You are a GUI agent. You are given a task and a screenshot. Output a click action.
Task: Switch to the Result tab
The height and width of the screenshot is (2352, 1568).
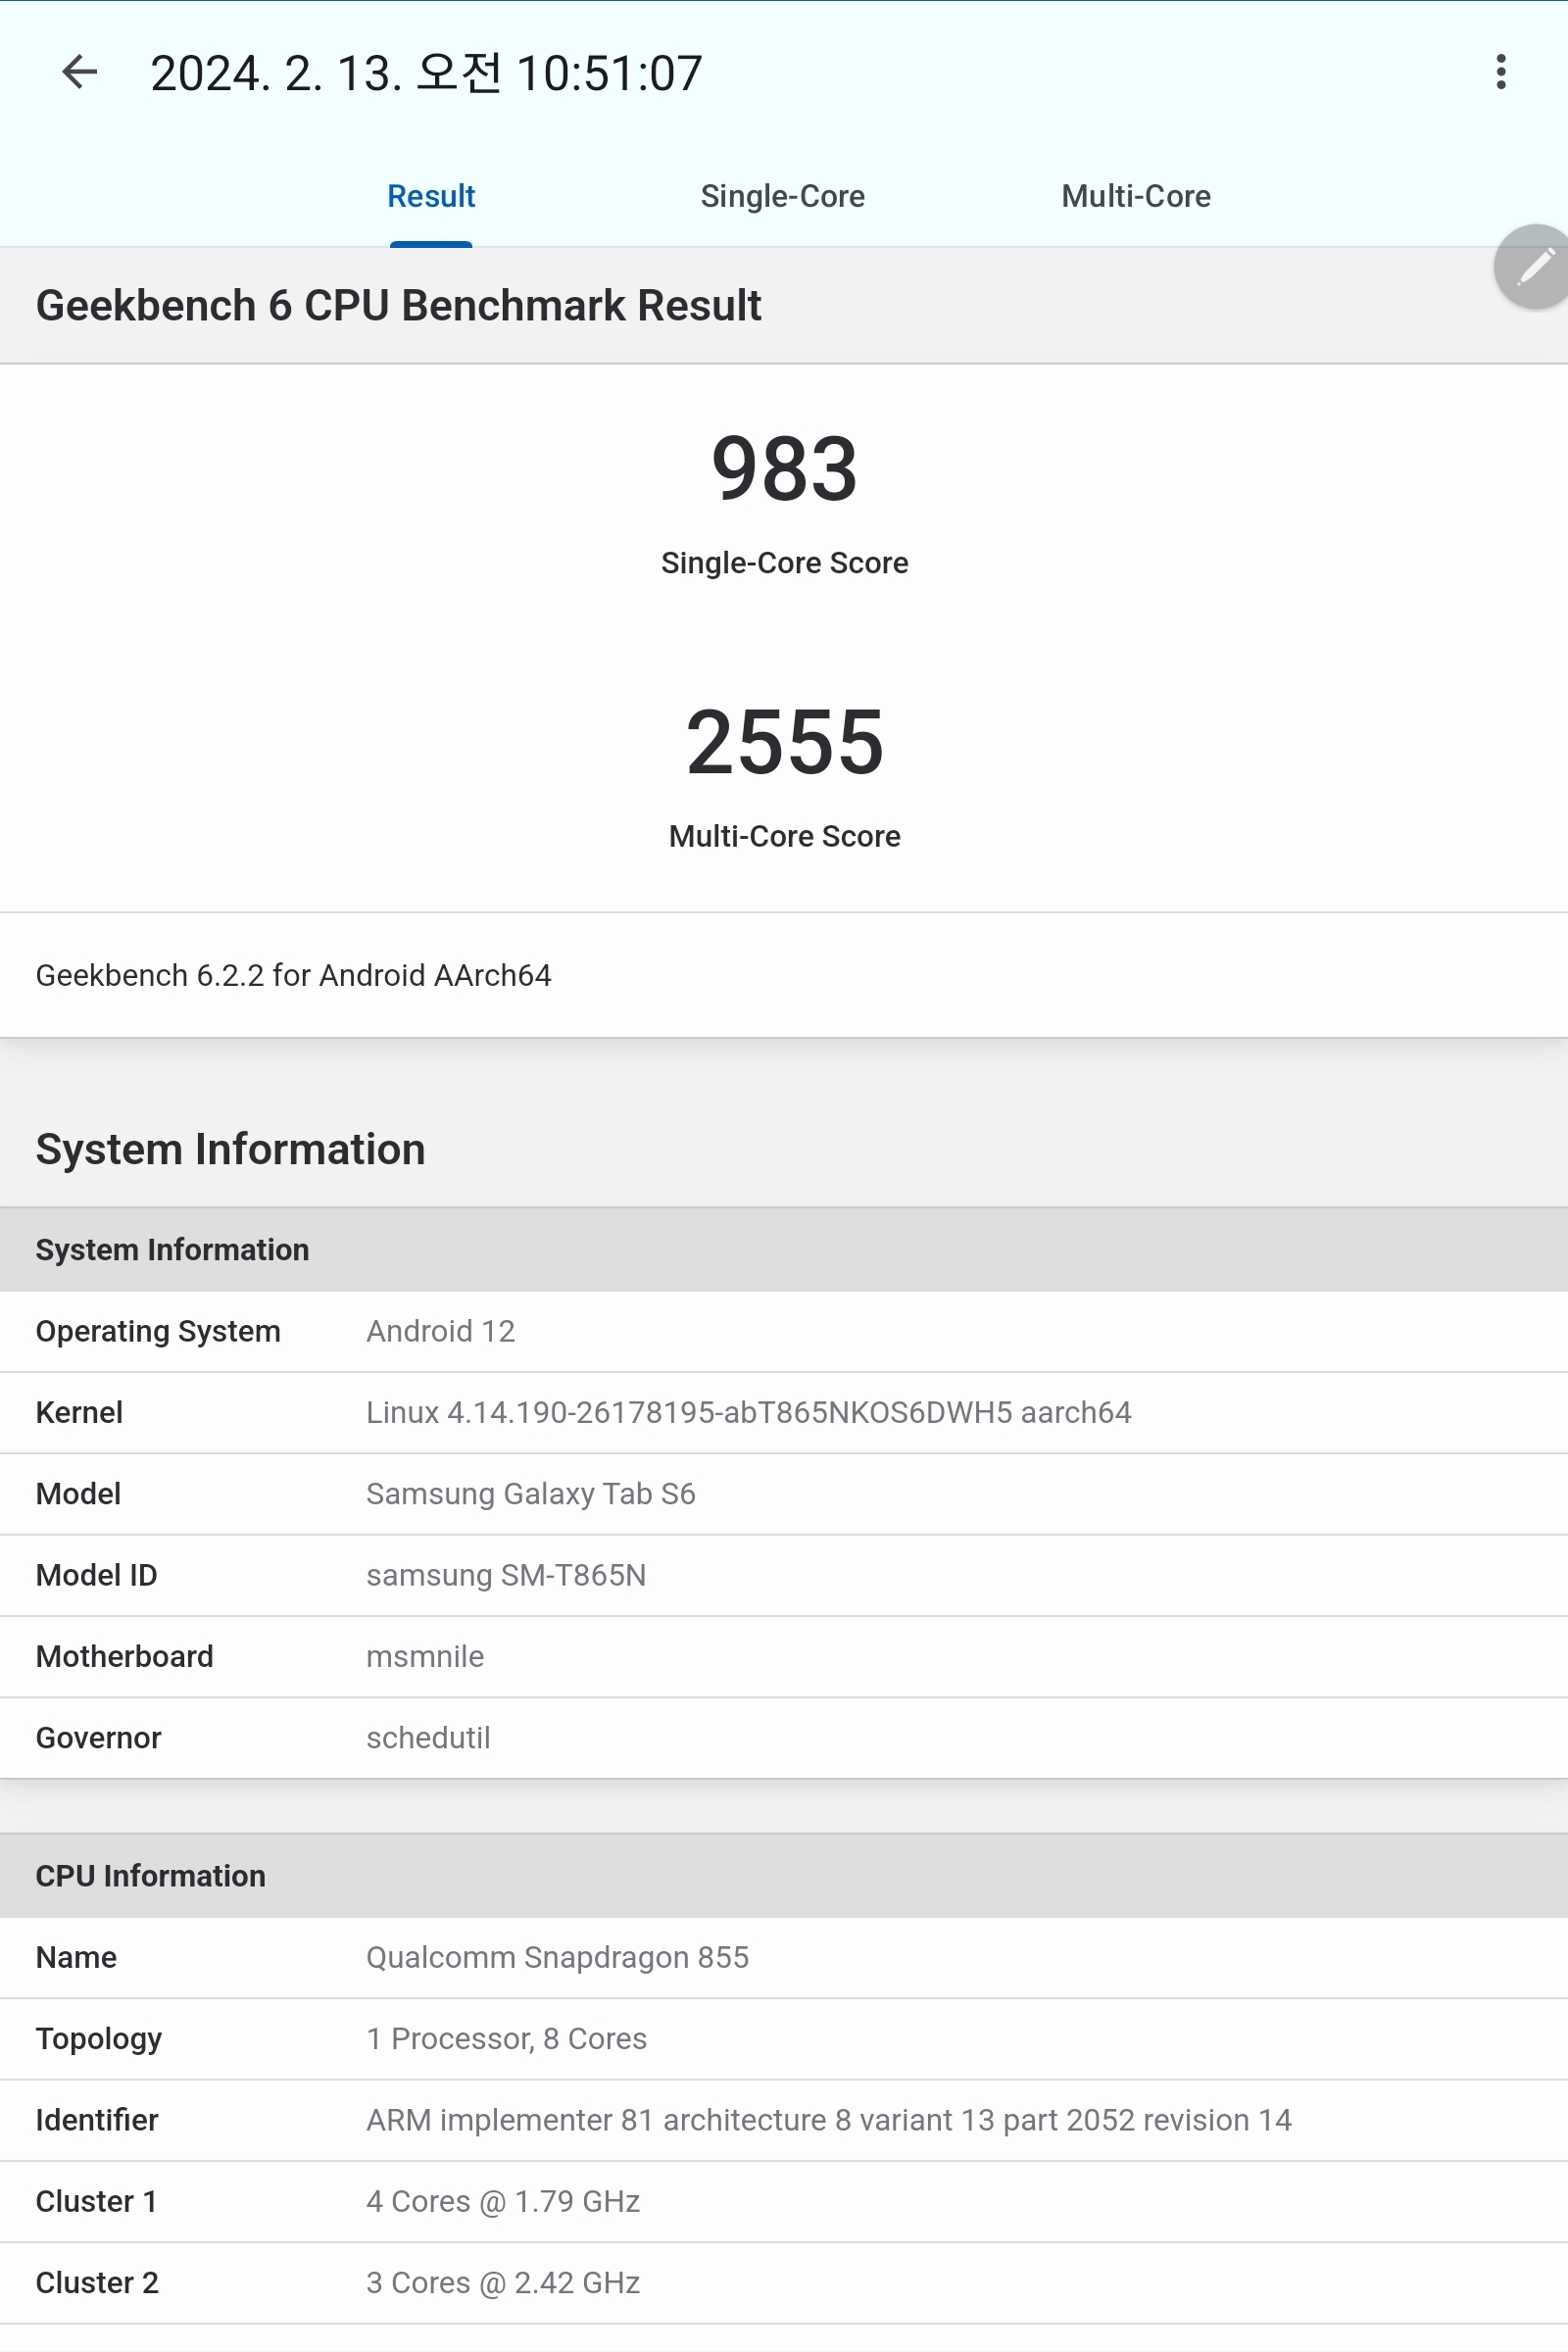pos(431,196)
